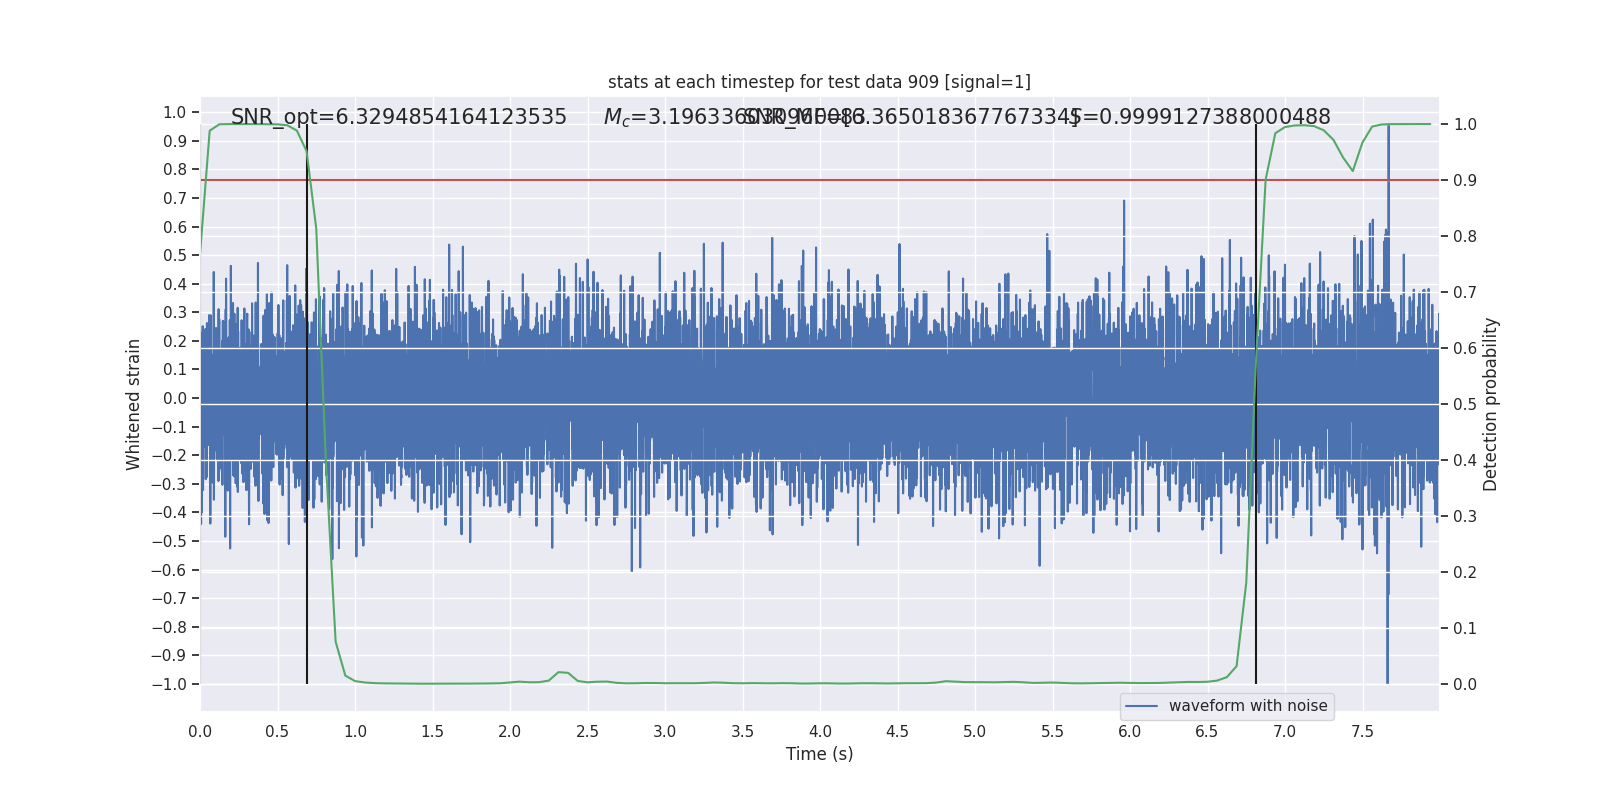The height and width of the screenshot is (800, 1600).
Task: Click the x-axis tick label 5.5
Action: 1052,731
